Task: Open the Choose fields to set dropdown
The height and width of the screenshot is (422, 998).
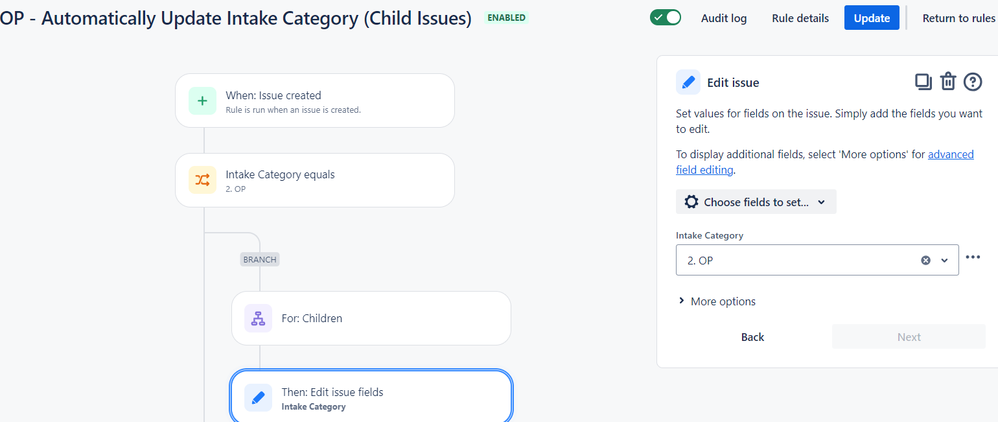Action: (756, 202)
